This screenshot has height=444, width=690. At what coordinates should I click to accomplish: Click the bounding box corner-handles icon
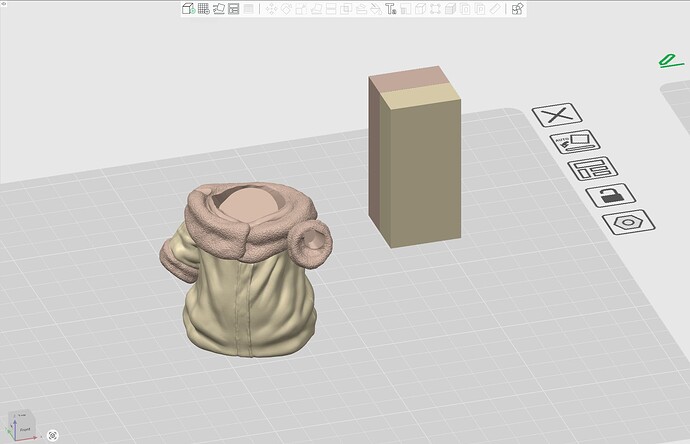[x=435, y=8]
